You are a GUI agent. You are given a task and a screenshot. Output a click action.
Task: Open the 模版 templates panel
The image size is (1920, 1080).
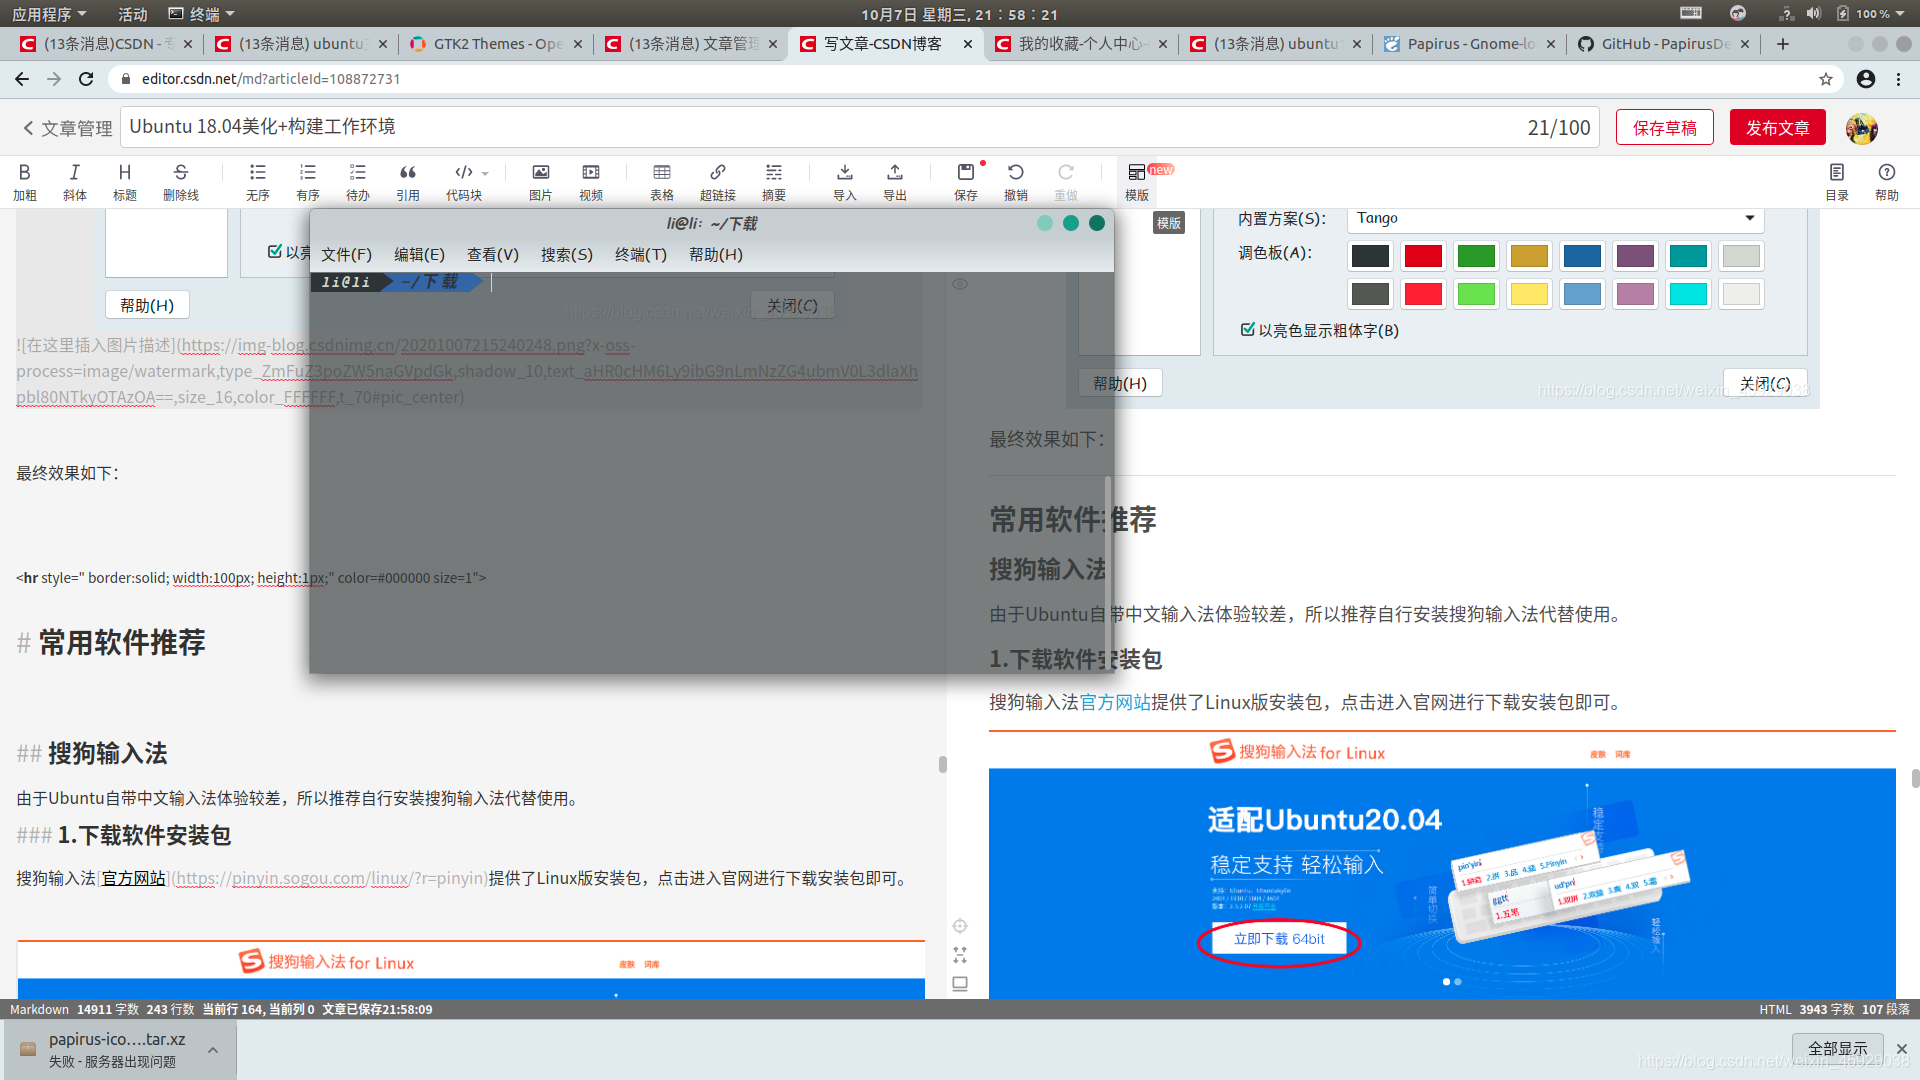tap(1137, 182)
